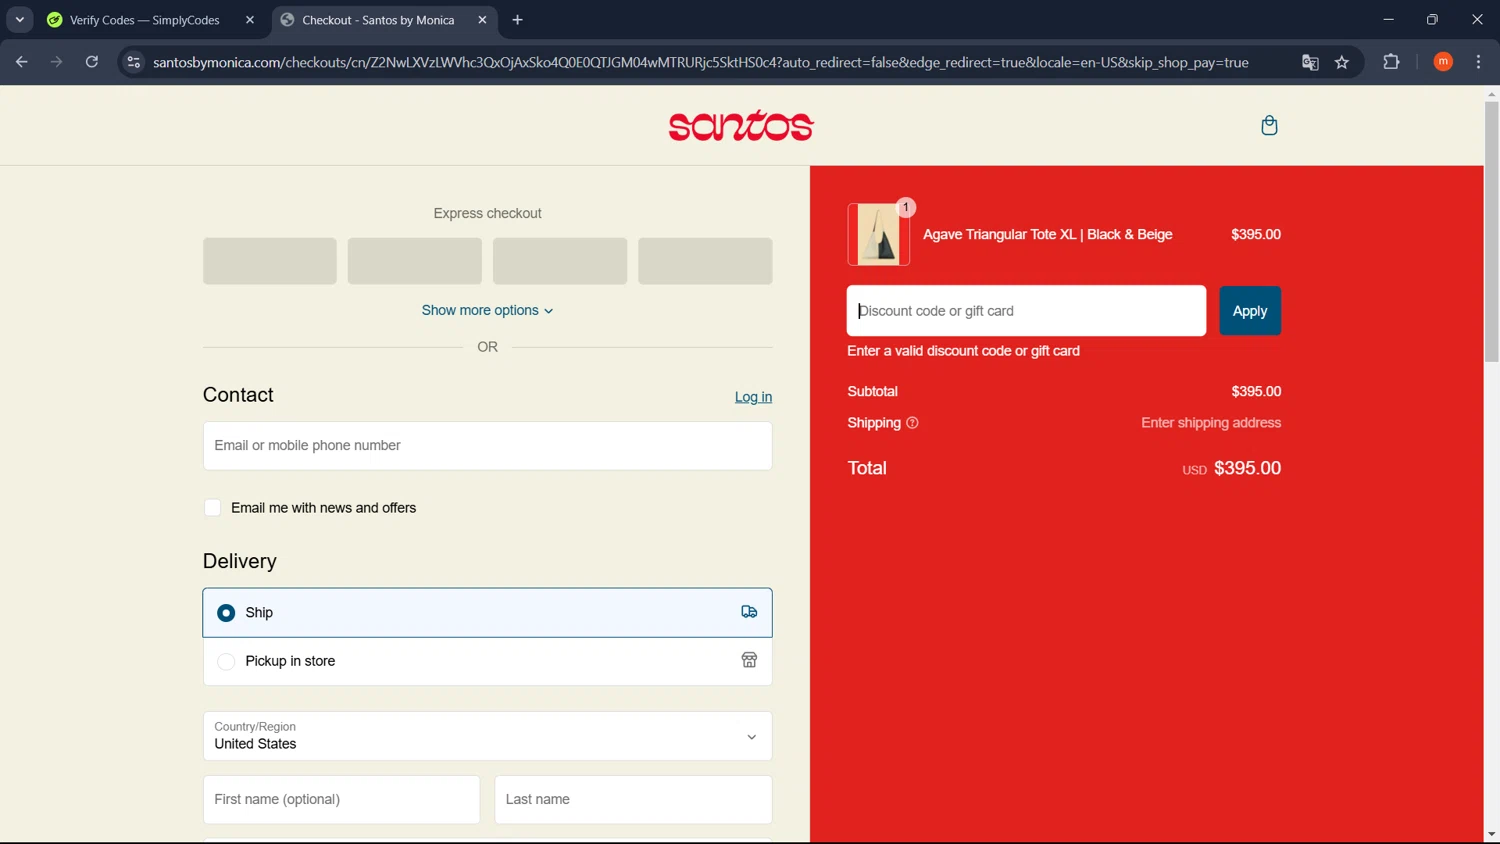Click the browser back arrow
The image size is (1500, 844).
[21, 62]
